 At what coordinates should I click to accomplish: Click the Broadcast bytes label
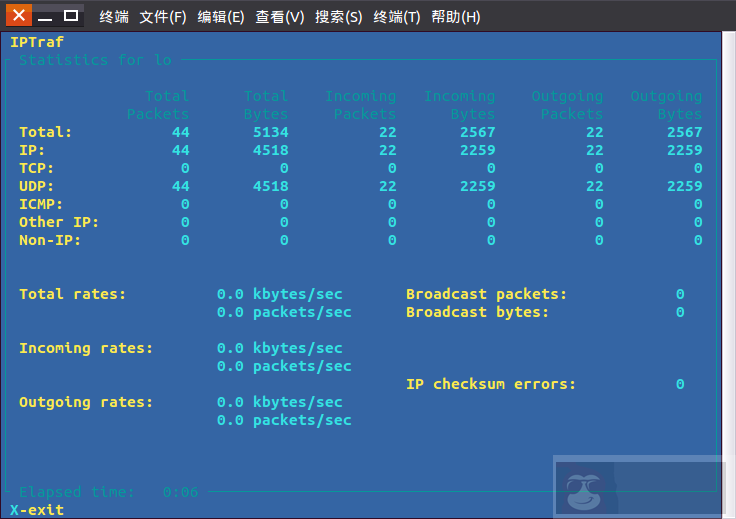pyautogui.click(x=478, y=312)
